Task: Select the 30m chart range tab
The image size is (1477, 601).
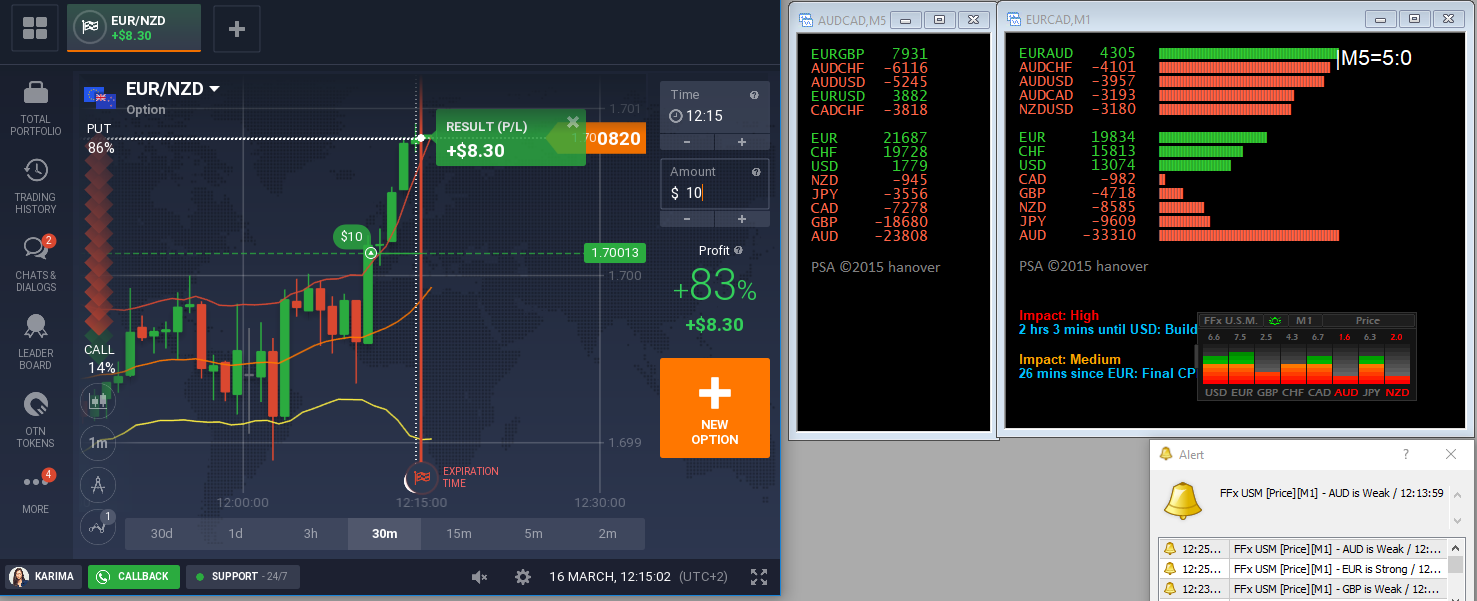Action: tap(385, 534)
